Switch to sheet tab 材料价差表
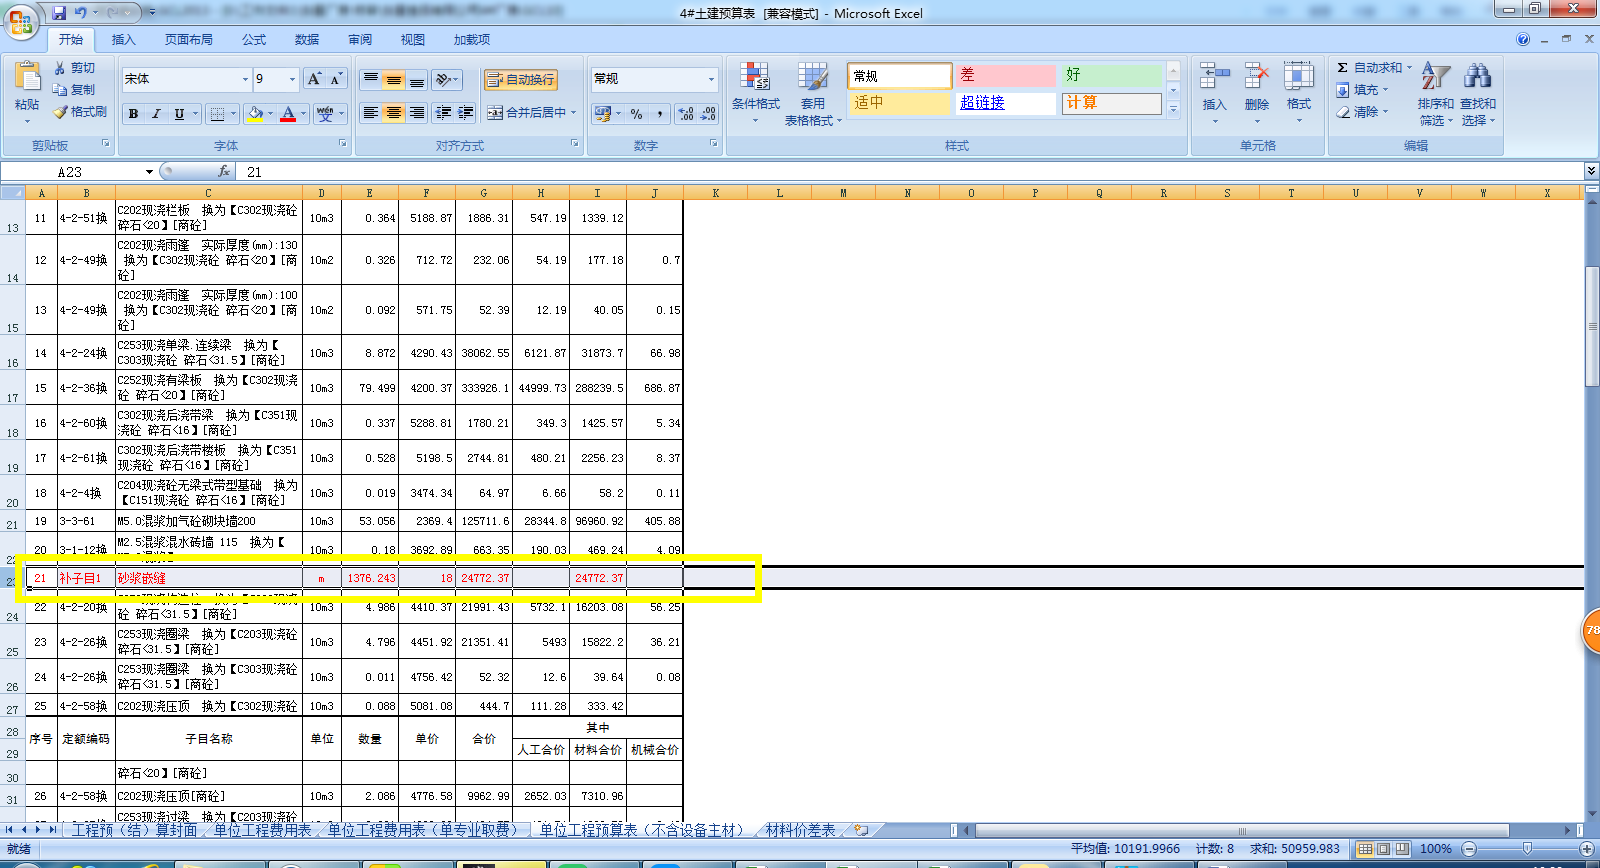1600x868 pixels. coord(801,830)
